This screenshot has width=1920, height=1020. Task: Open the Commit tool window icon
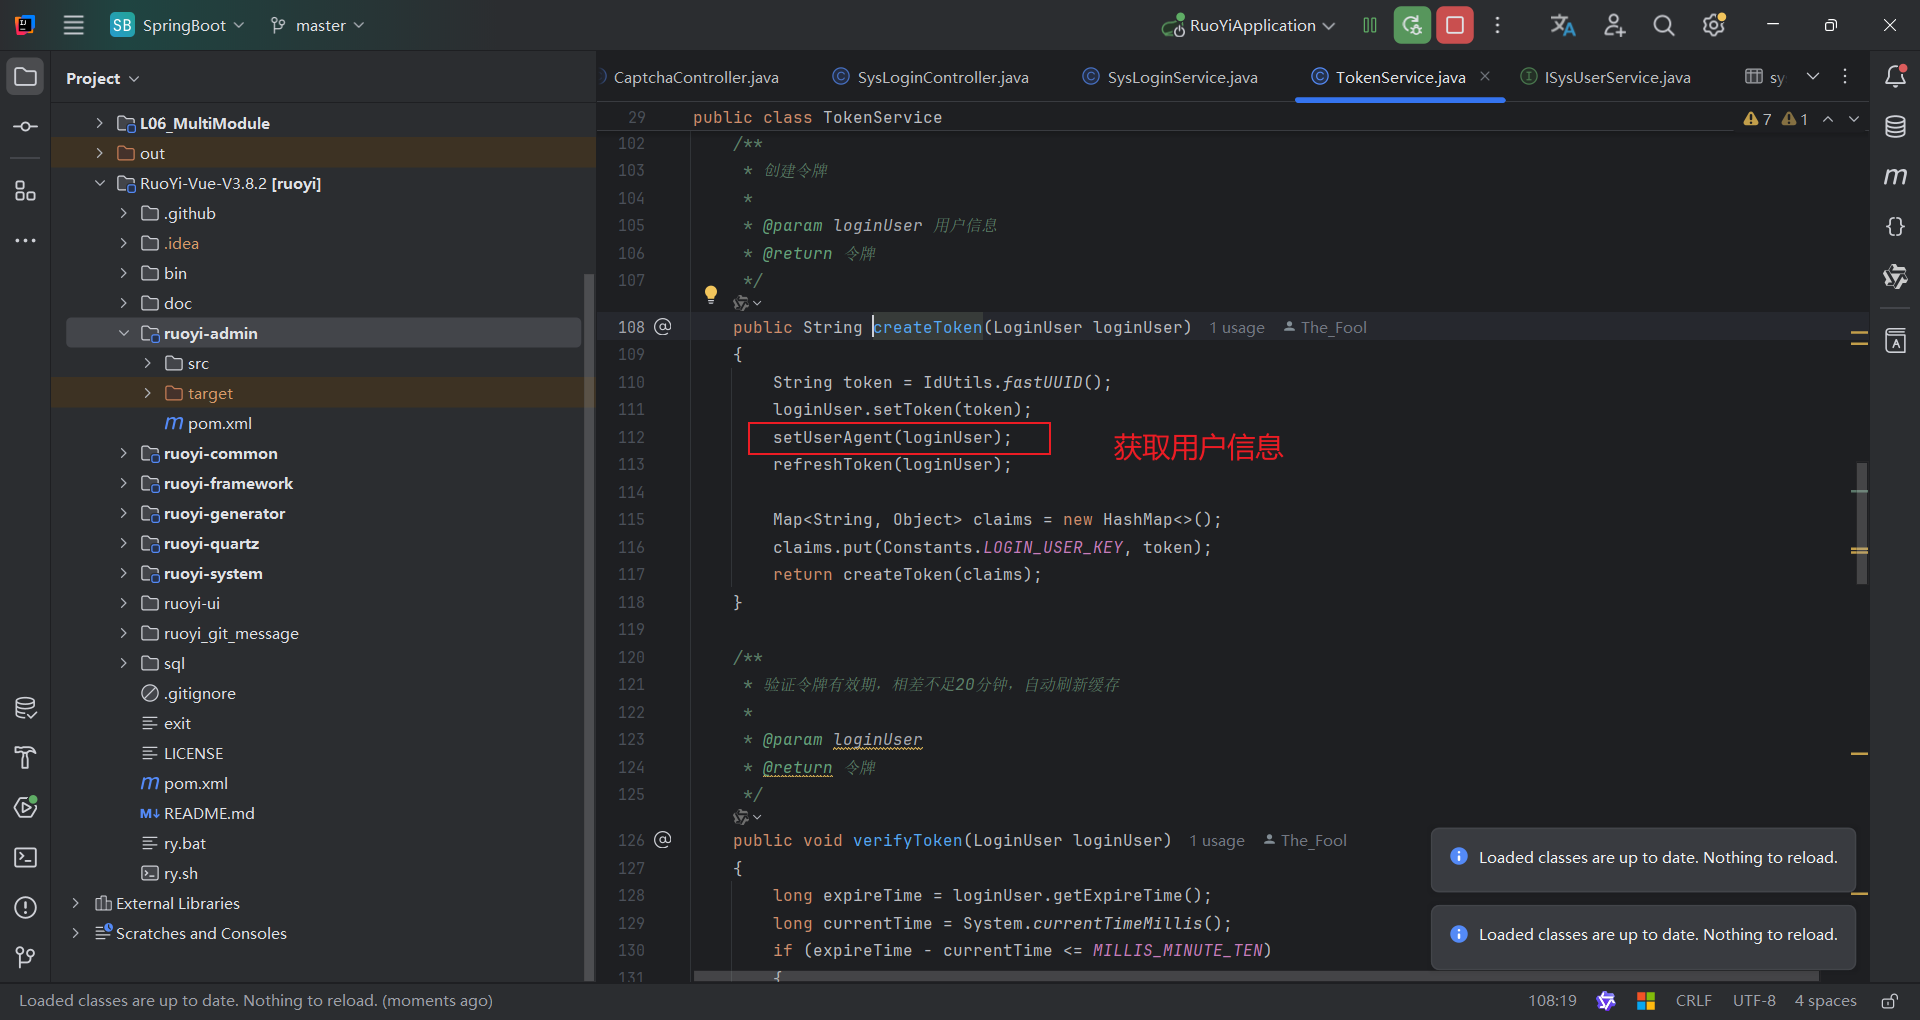tap(26, 127)
